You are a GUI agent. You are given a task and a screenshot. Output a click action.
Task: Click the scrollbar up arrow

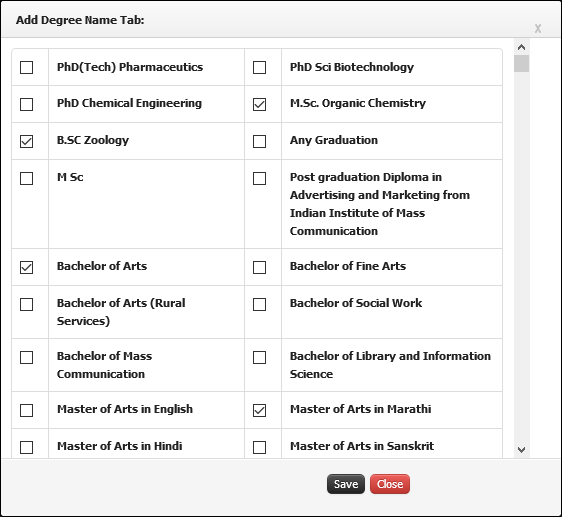[x=521, y=47]
